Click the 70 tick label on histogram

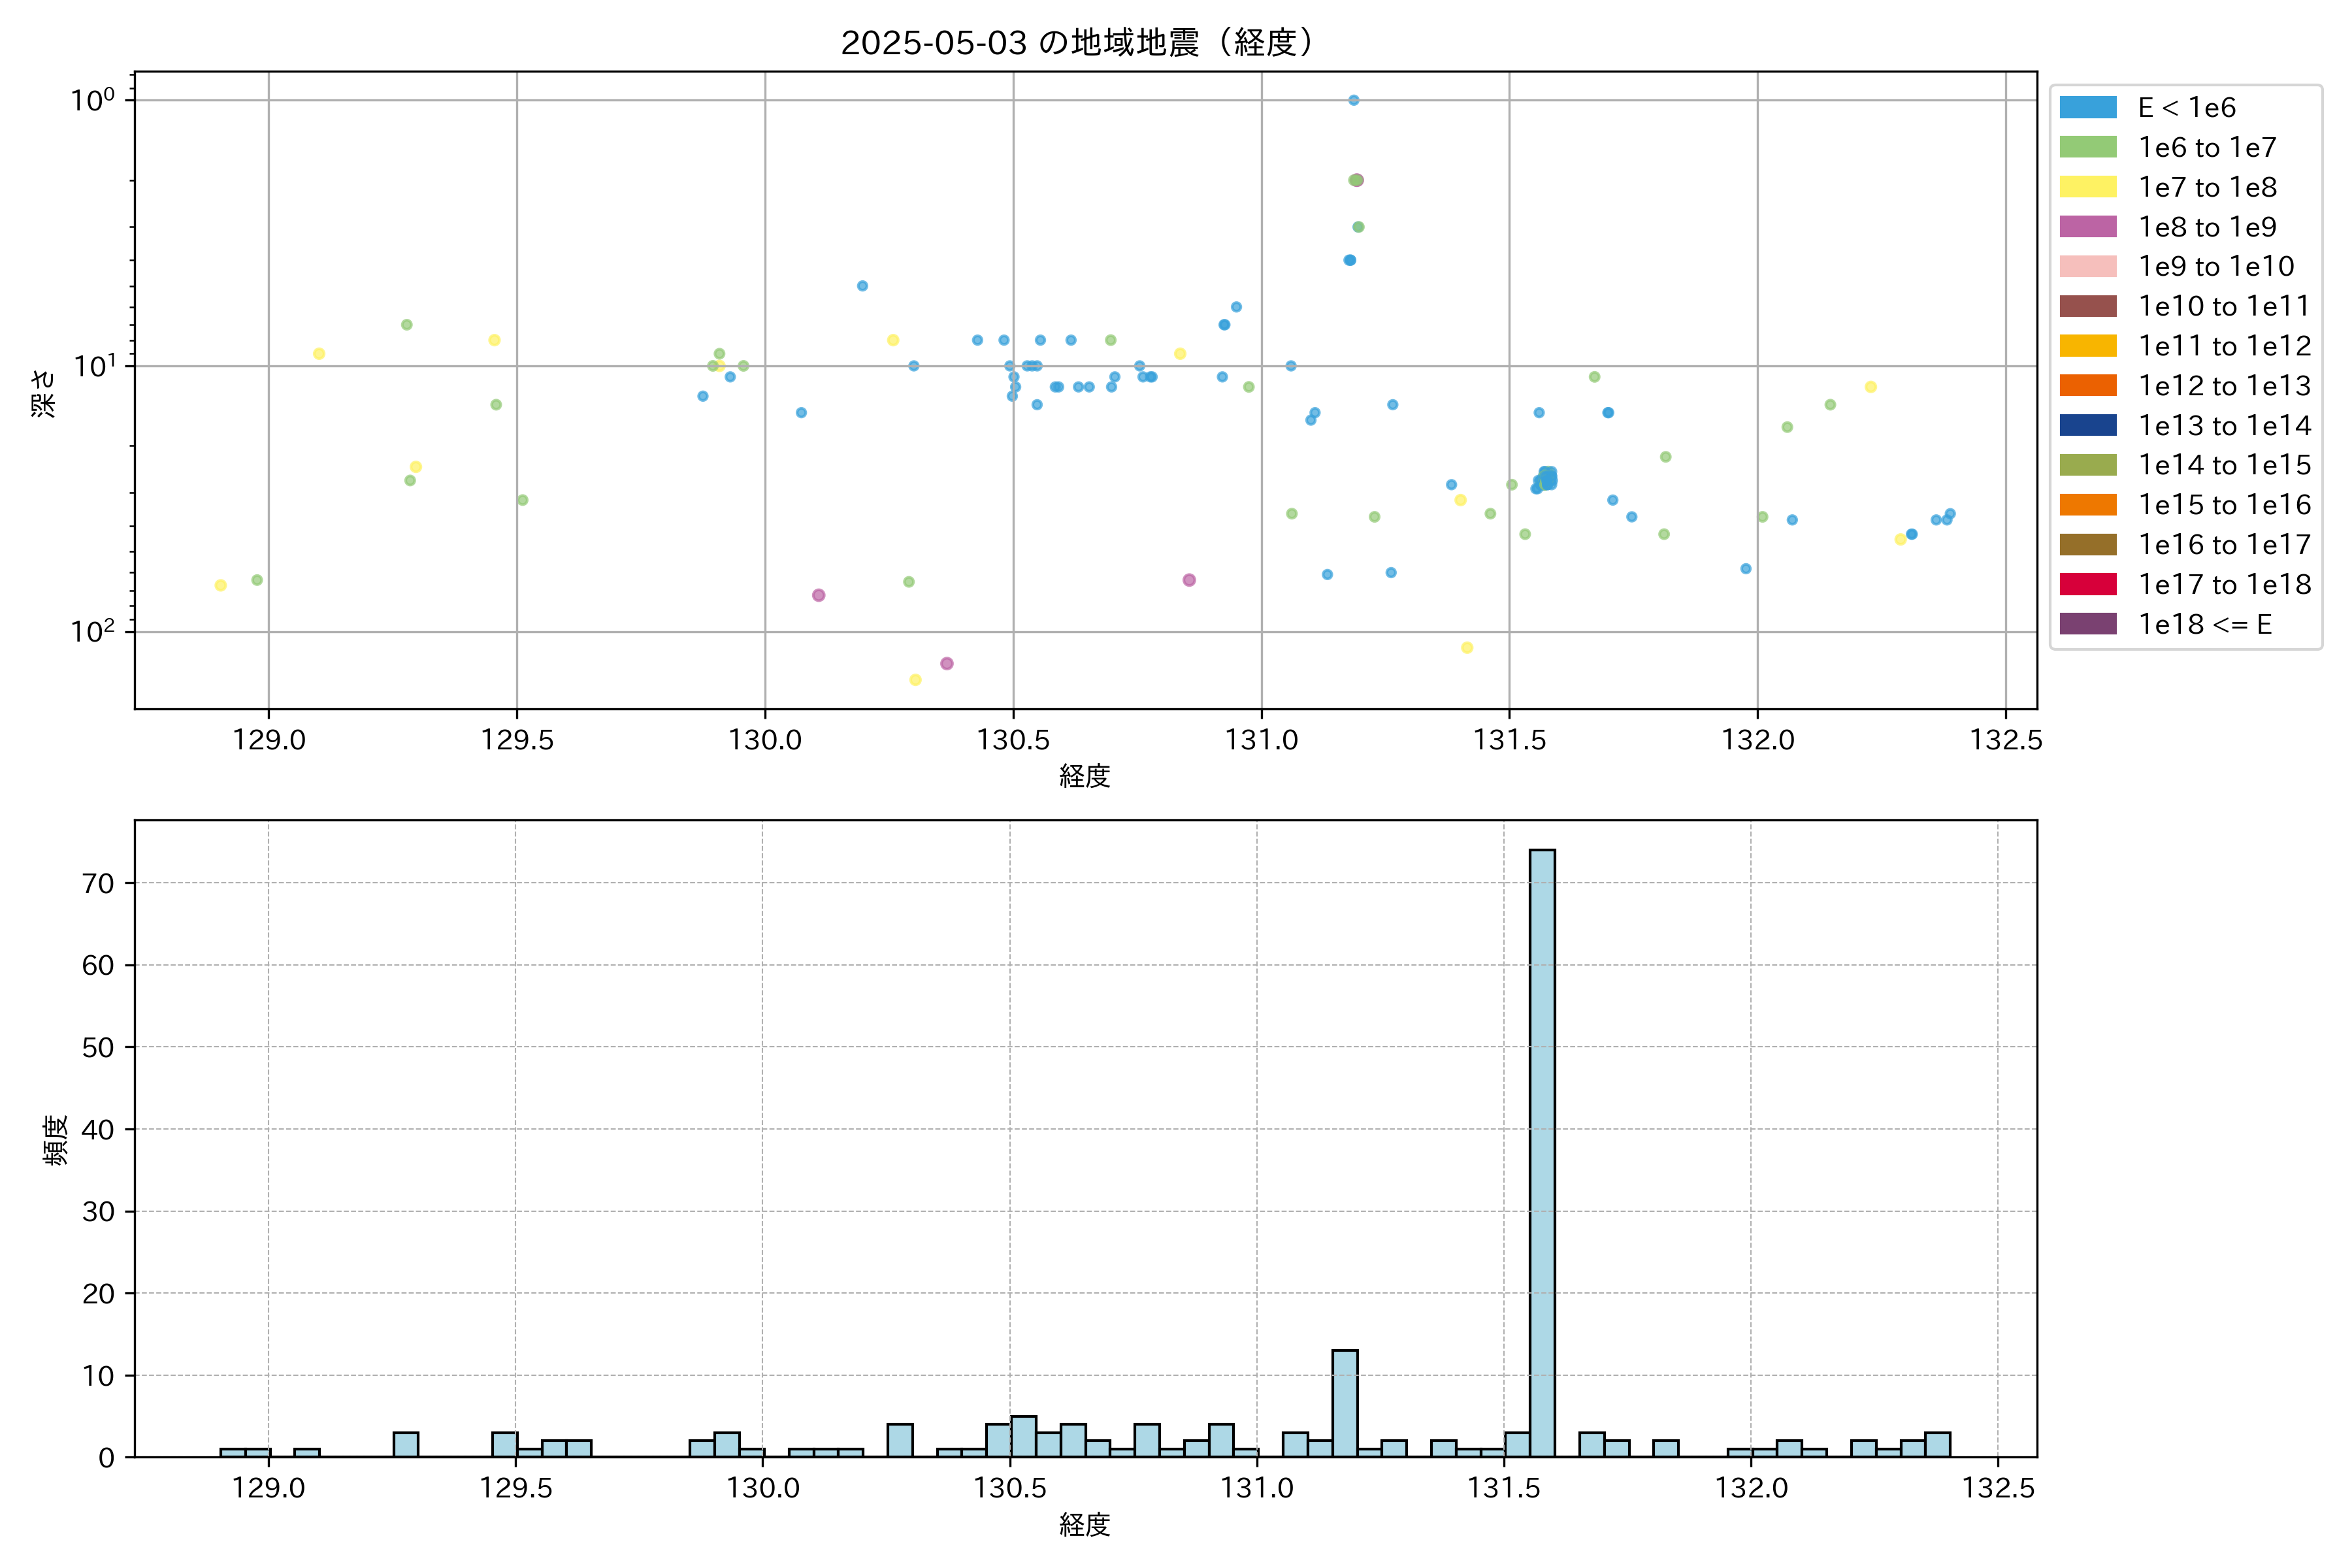click(98, 883)
